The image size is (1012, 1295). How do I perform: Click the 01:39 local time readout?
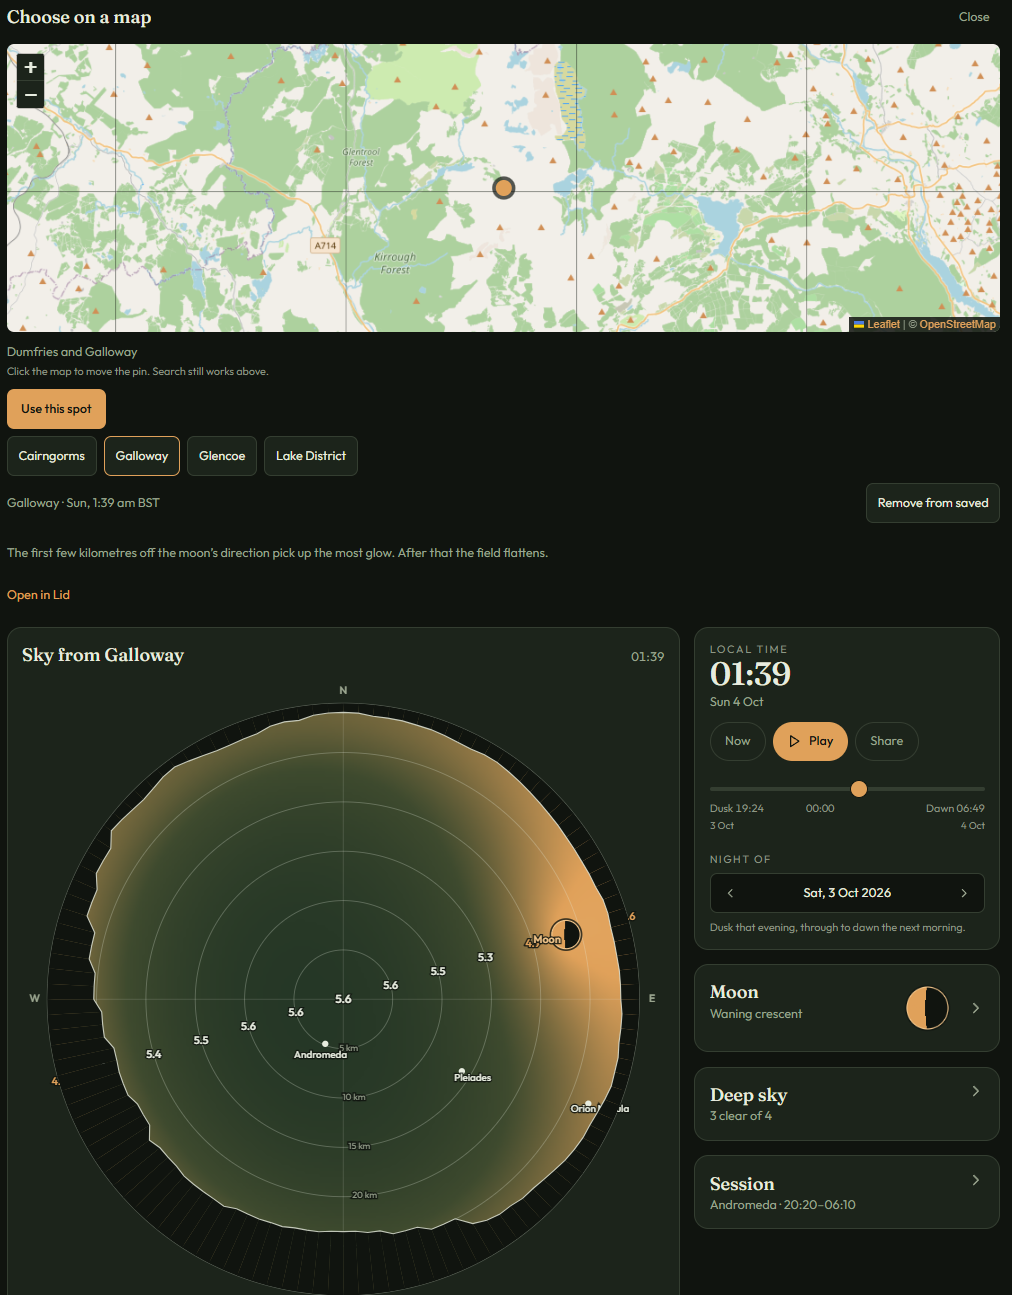coord(750,674)
